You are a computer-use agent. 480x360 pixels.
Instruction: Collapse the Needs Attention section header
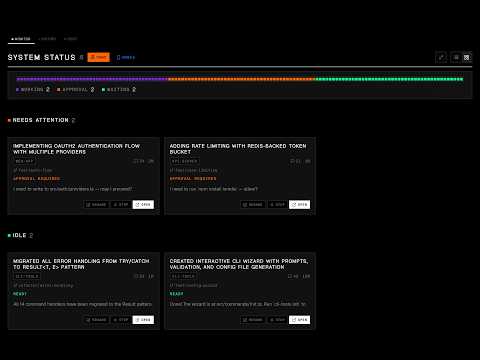tap(42, 120)
